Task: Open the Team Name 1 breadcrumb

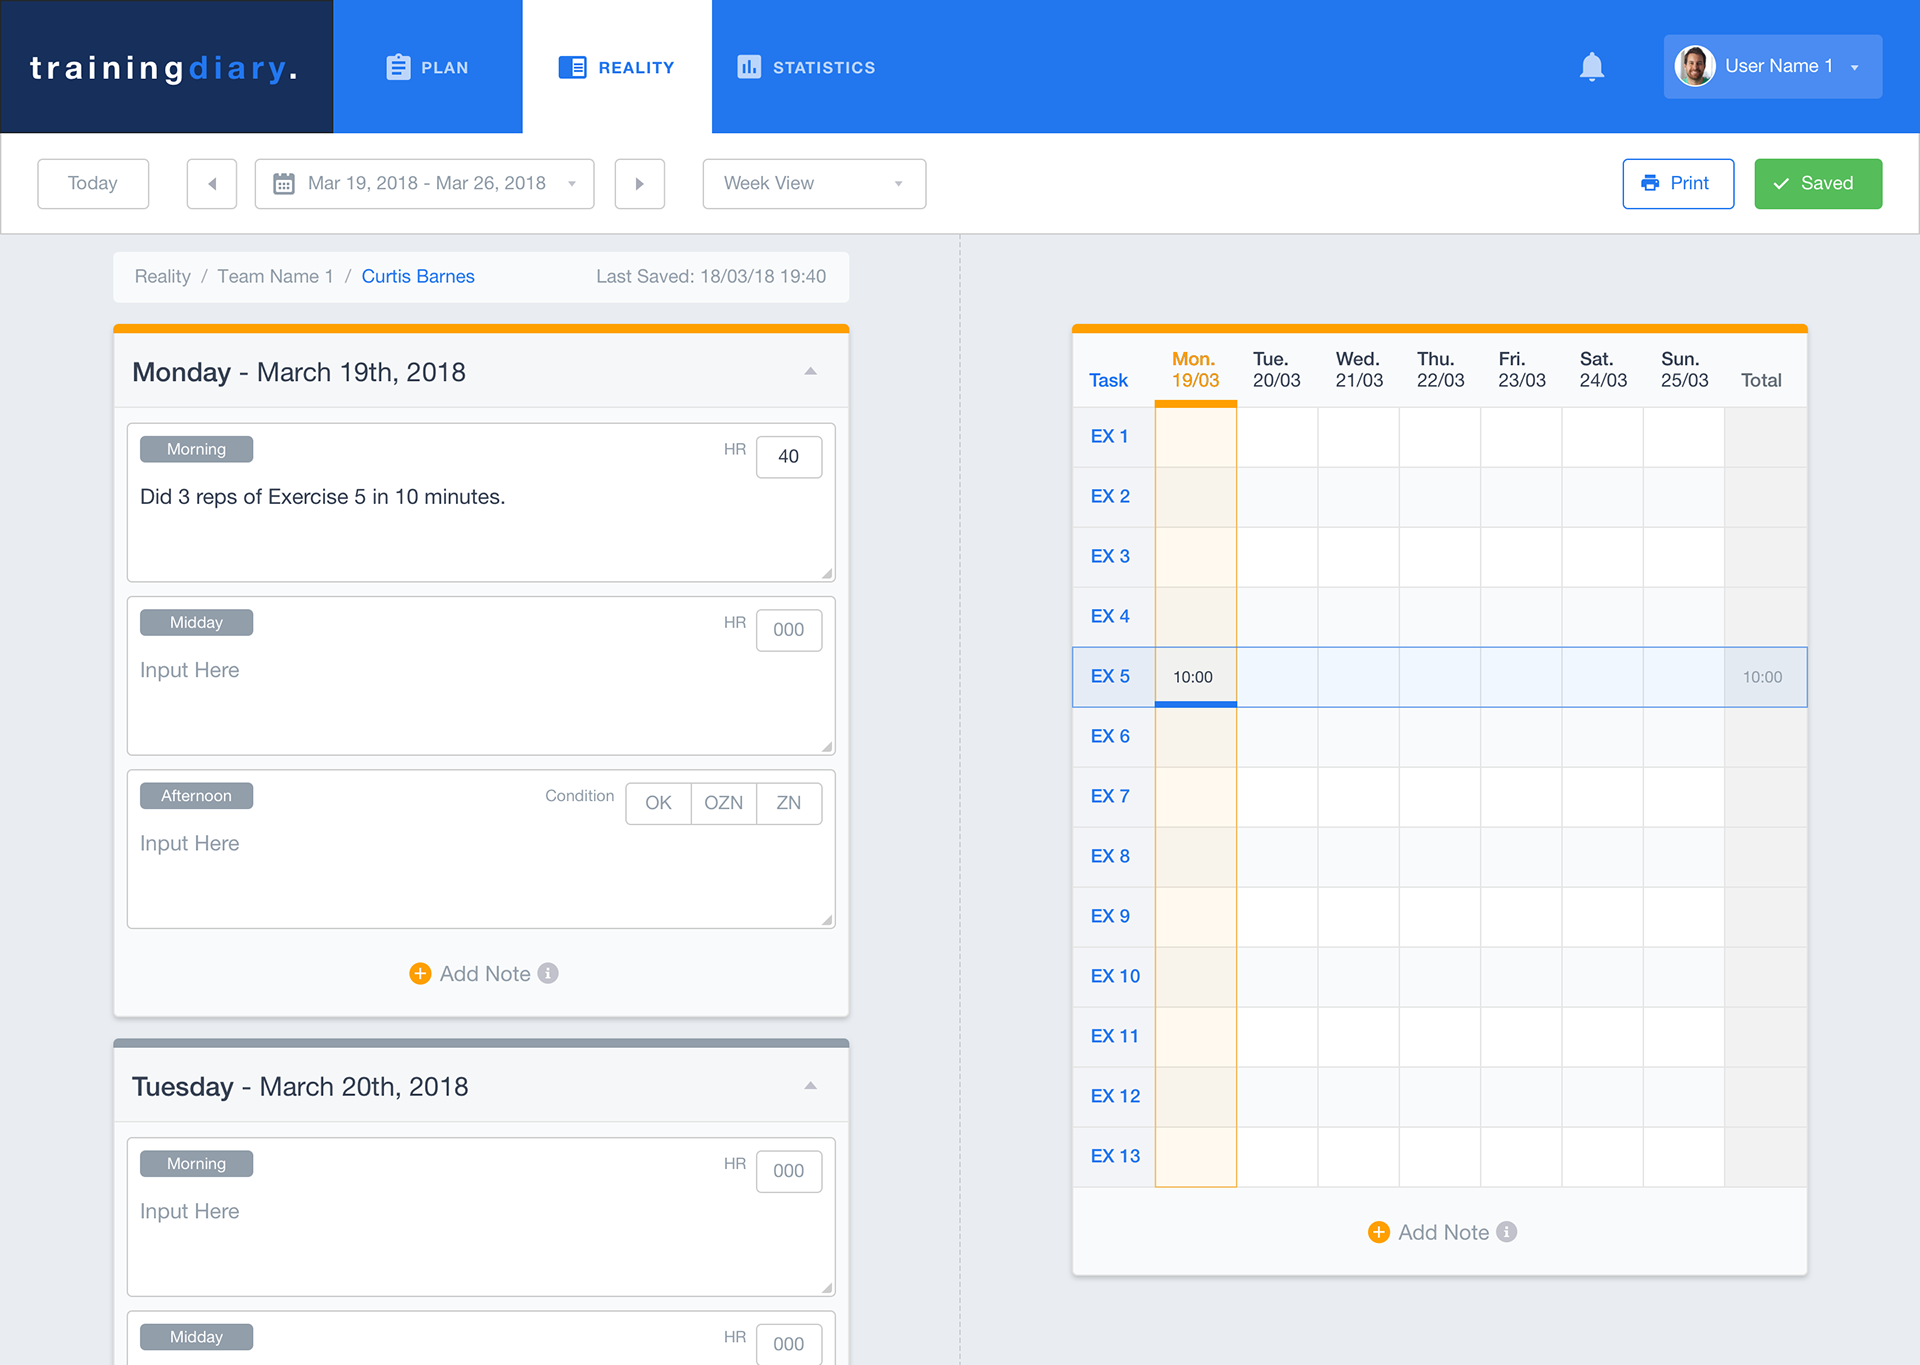Action: [275, 276]
